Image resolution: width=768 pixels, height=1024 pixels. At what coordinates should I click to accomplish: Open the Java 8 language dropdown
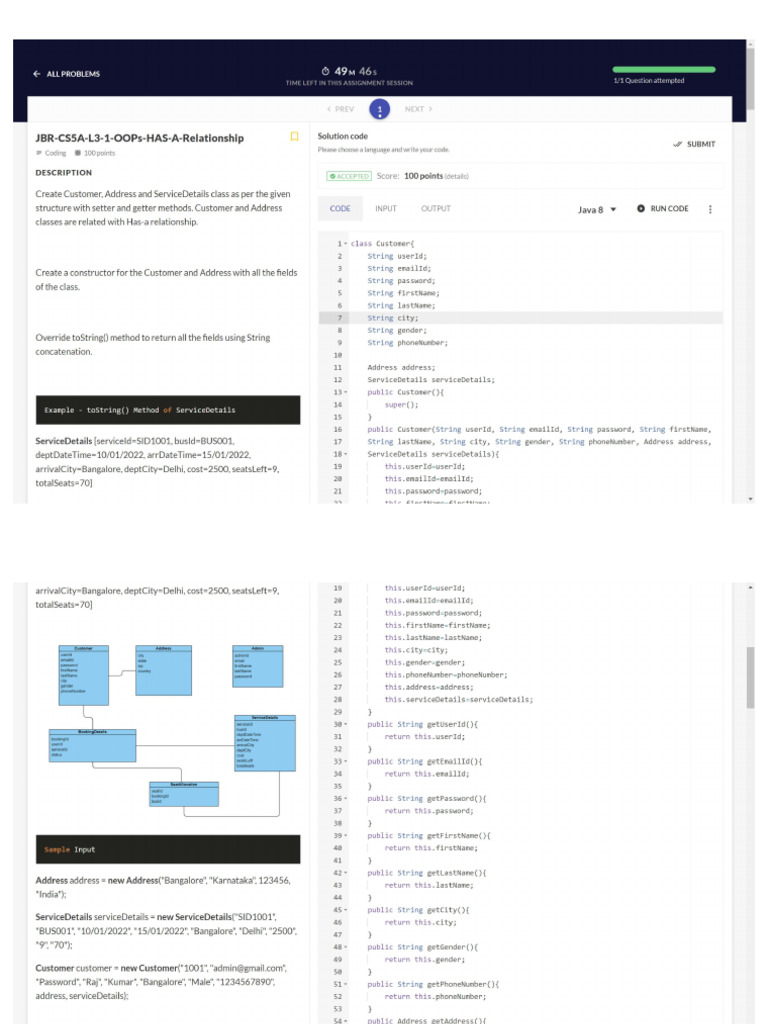point(597,210)
